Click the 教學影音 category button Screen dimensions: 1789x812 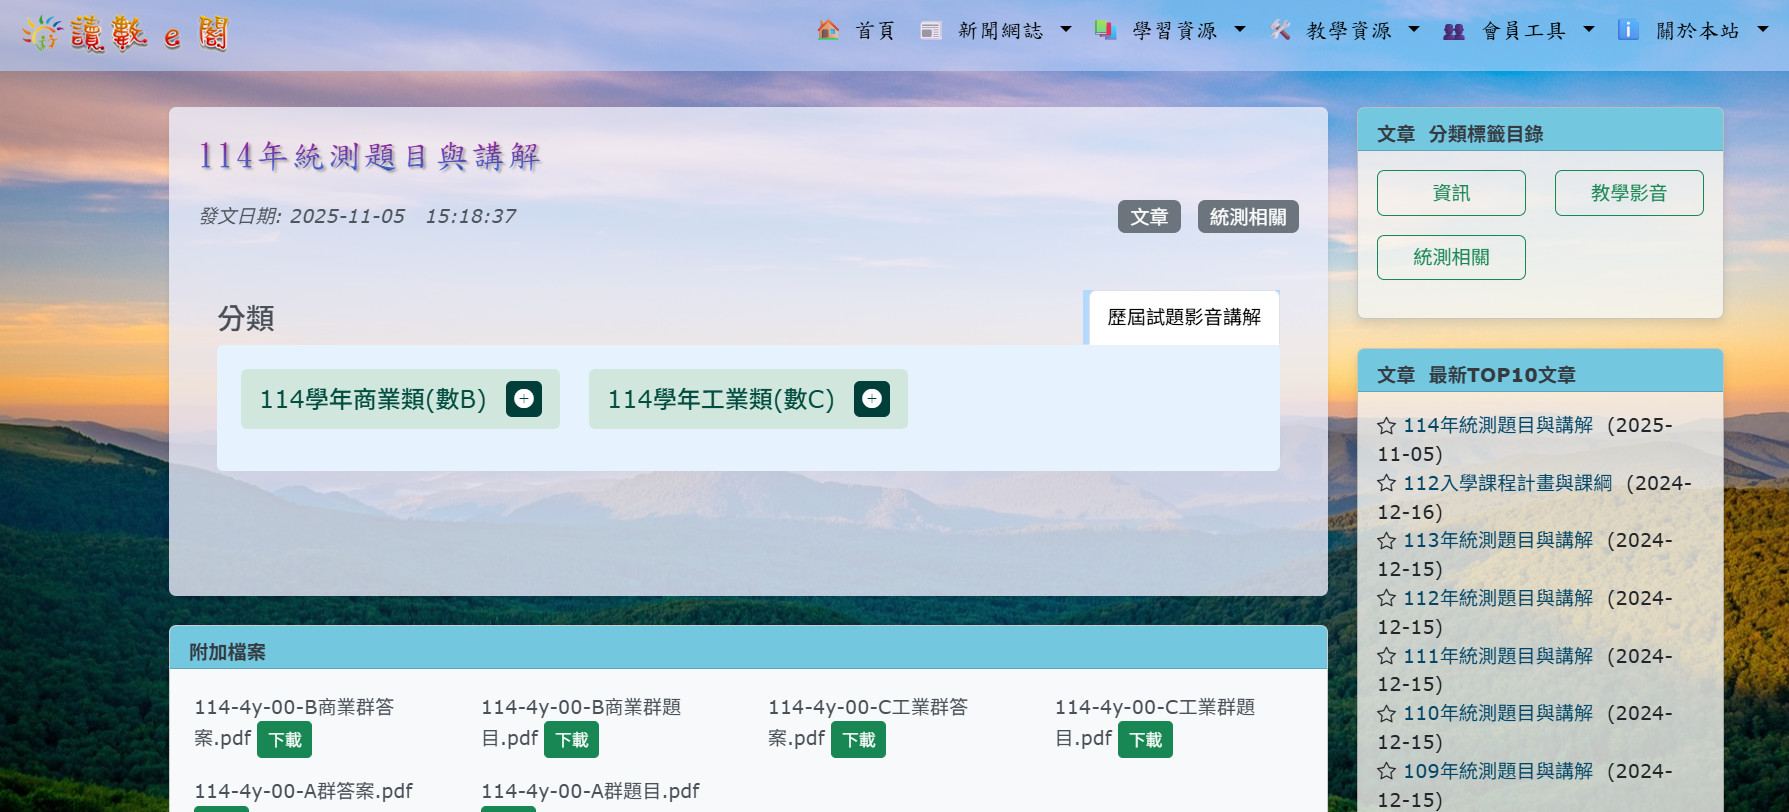click(1629, 193)
